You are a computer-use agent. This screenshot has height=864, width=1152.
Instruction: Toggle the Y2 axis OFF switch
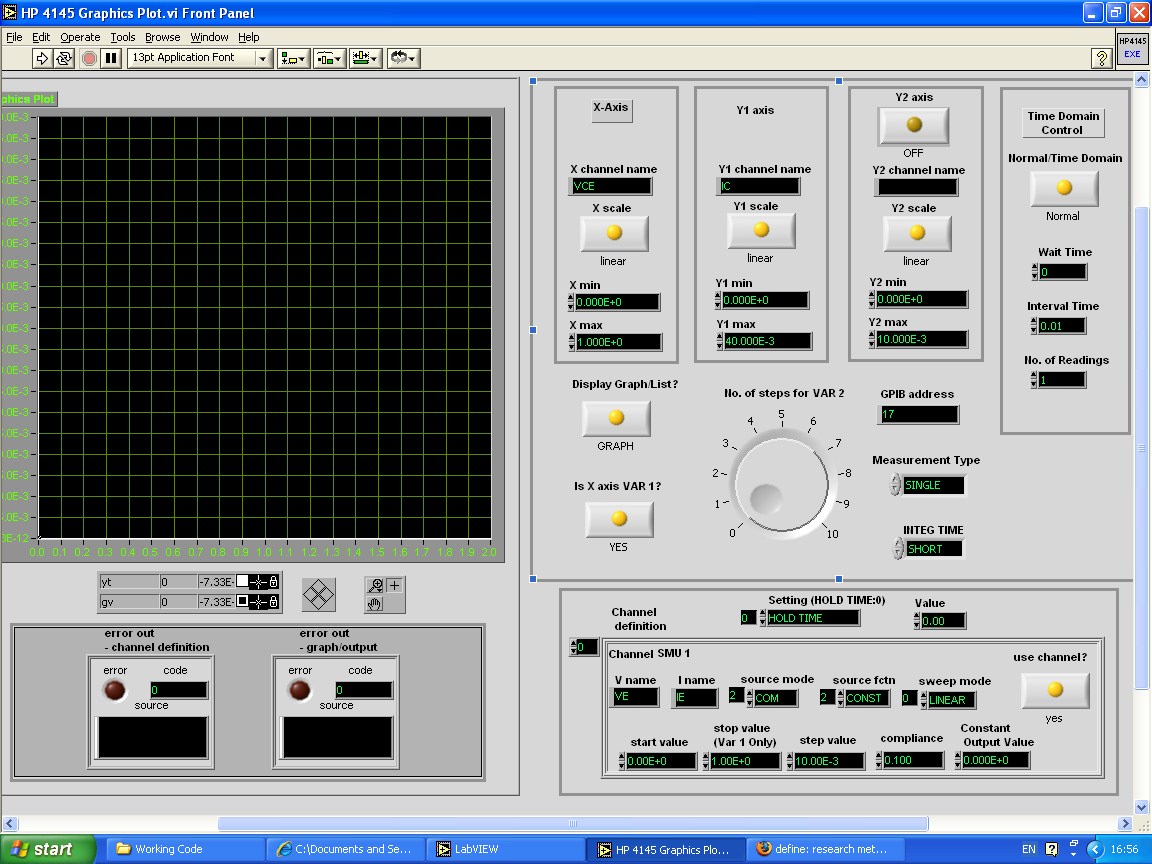(913, 125)
